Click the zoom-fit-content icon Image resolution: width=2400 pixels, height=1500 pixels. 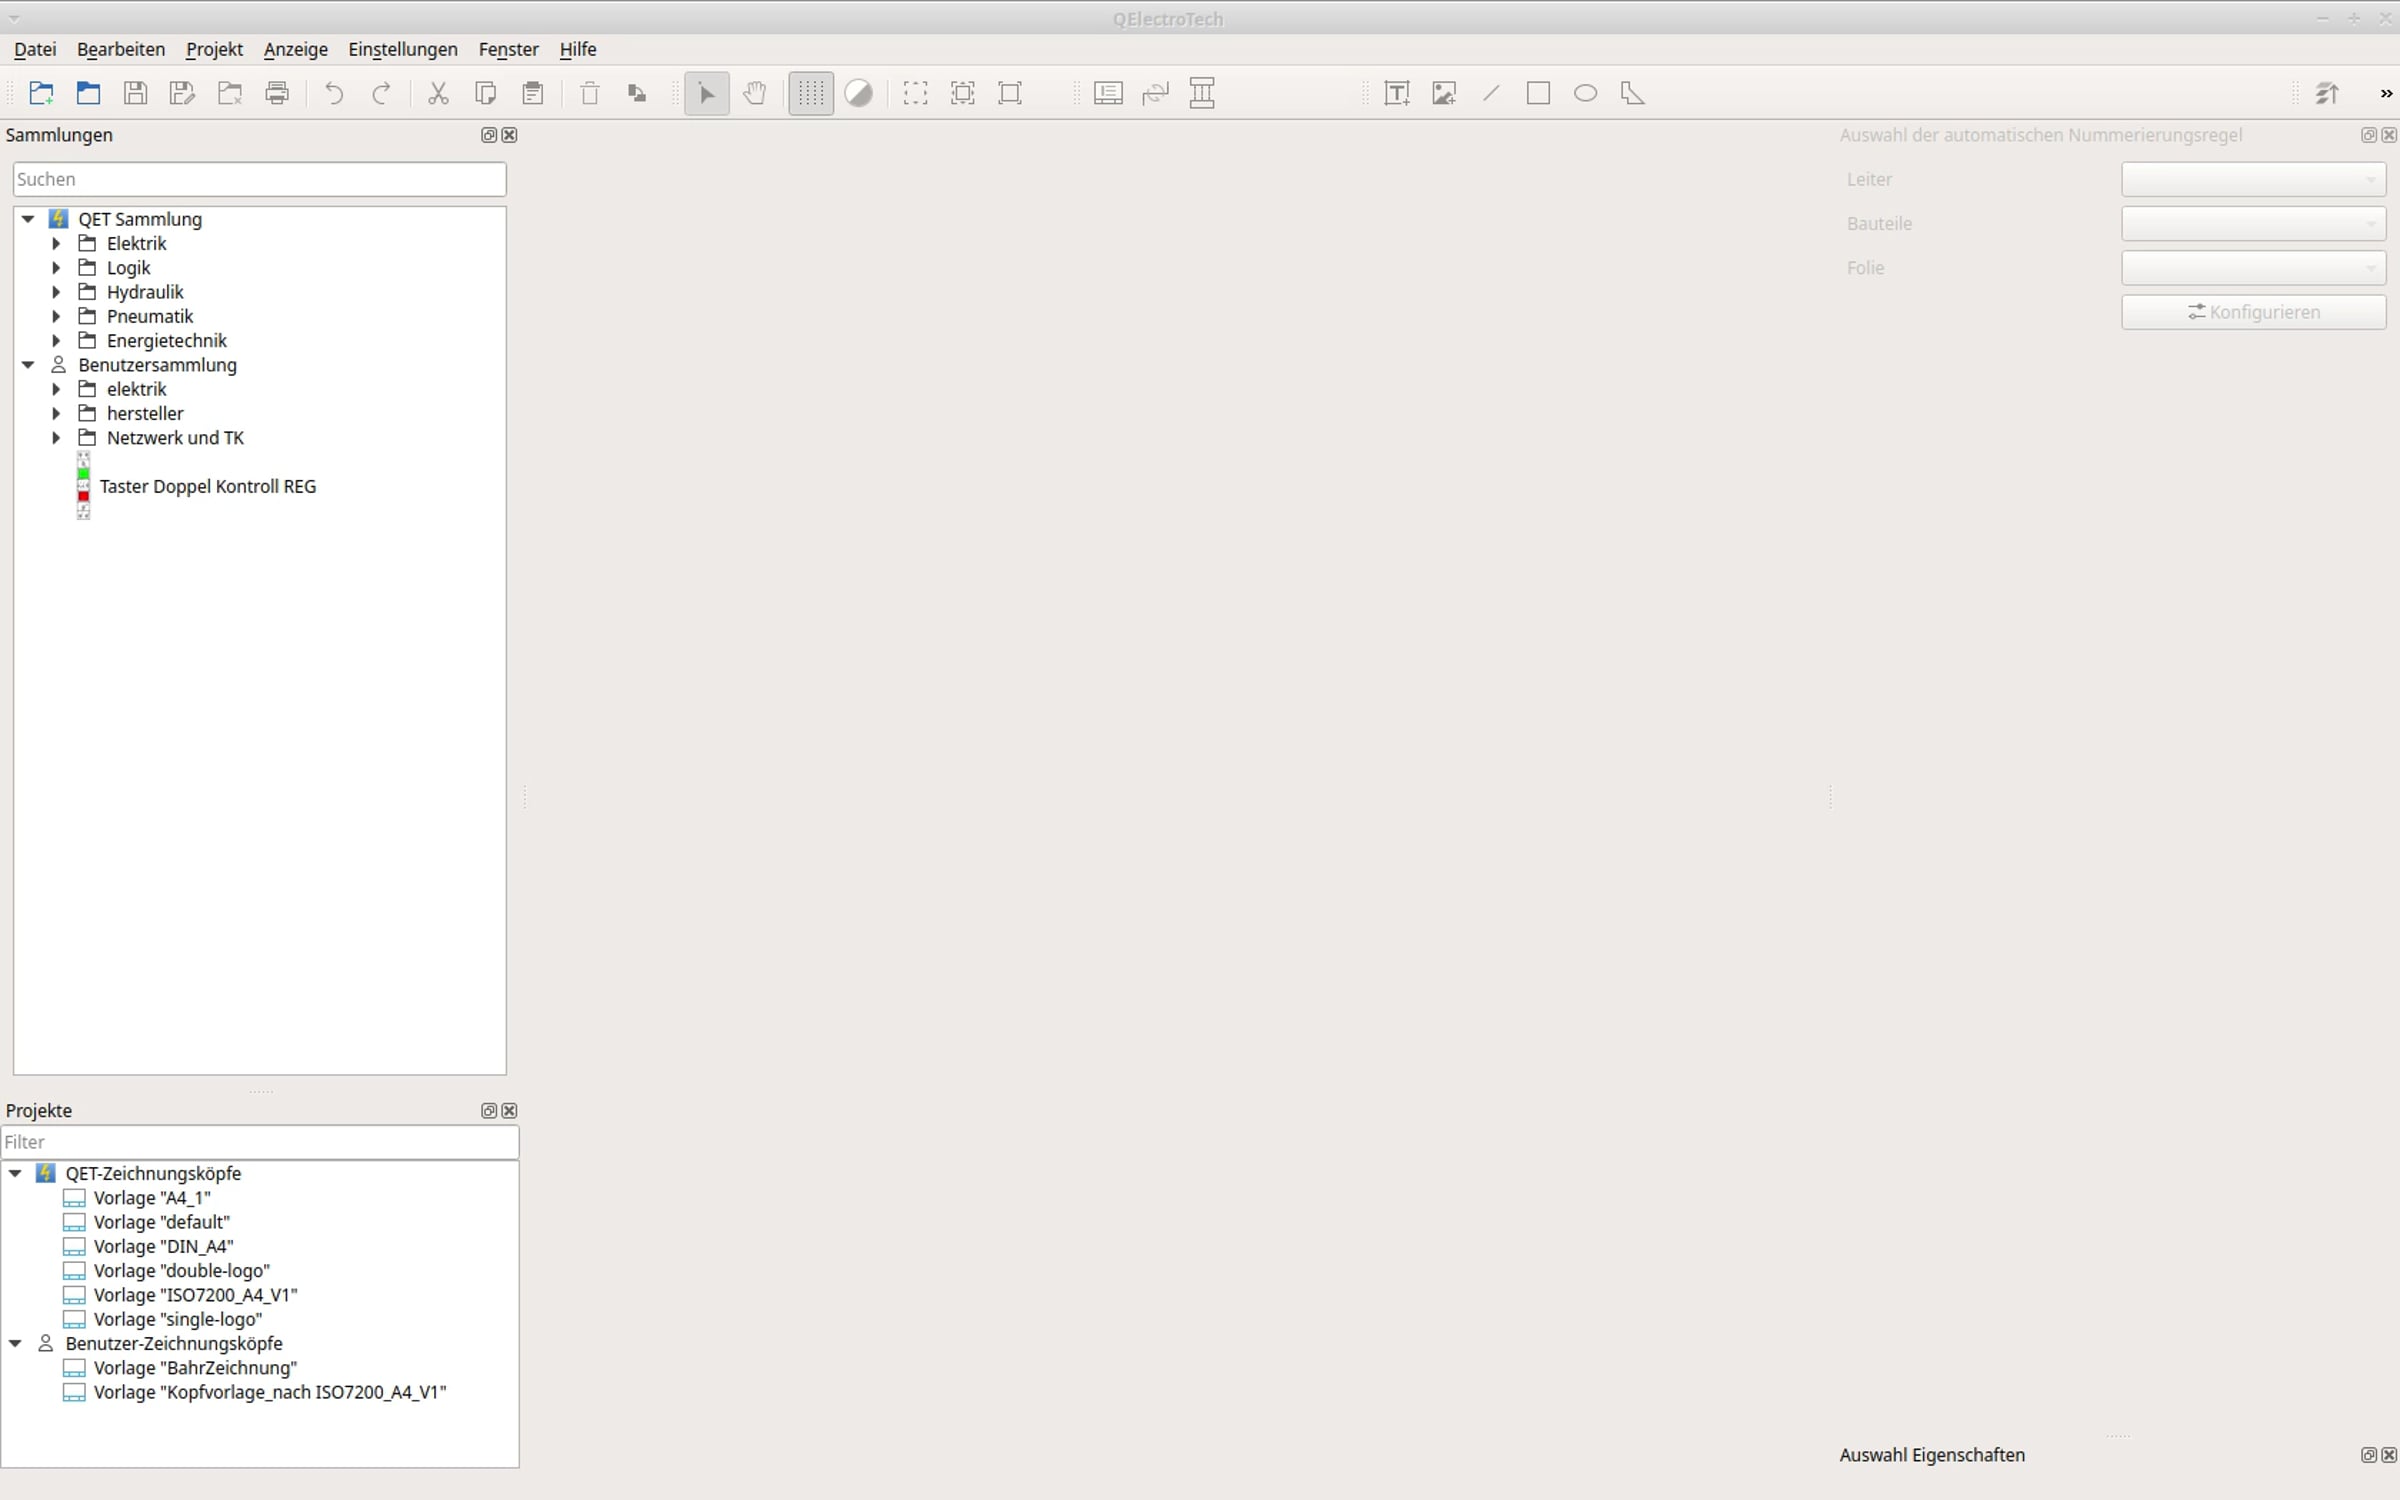point(963,93)
